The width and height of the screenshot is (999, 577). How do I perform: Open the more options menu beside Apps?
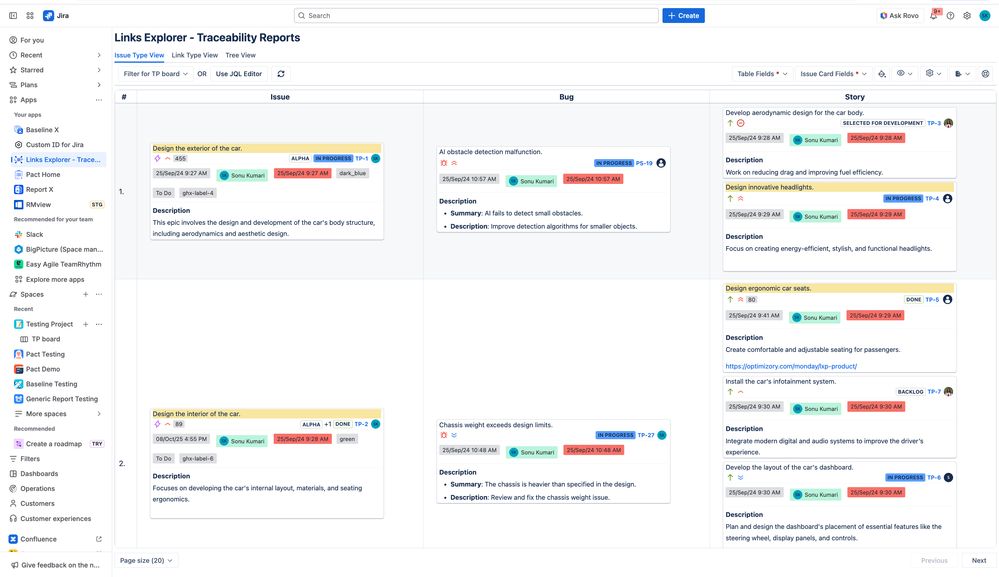pyautogui.click(x=99, y=100)
